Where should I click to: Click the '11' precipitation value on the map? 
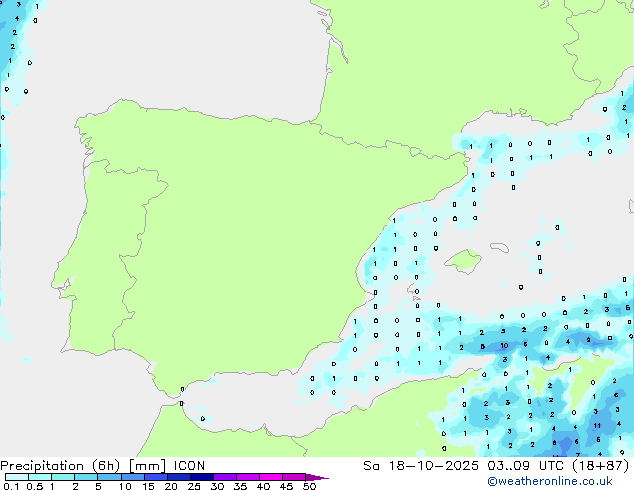597,425
